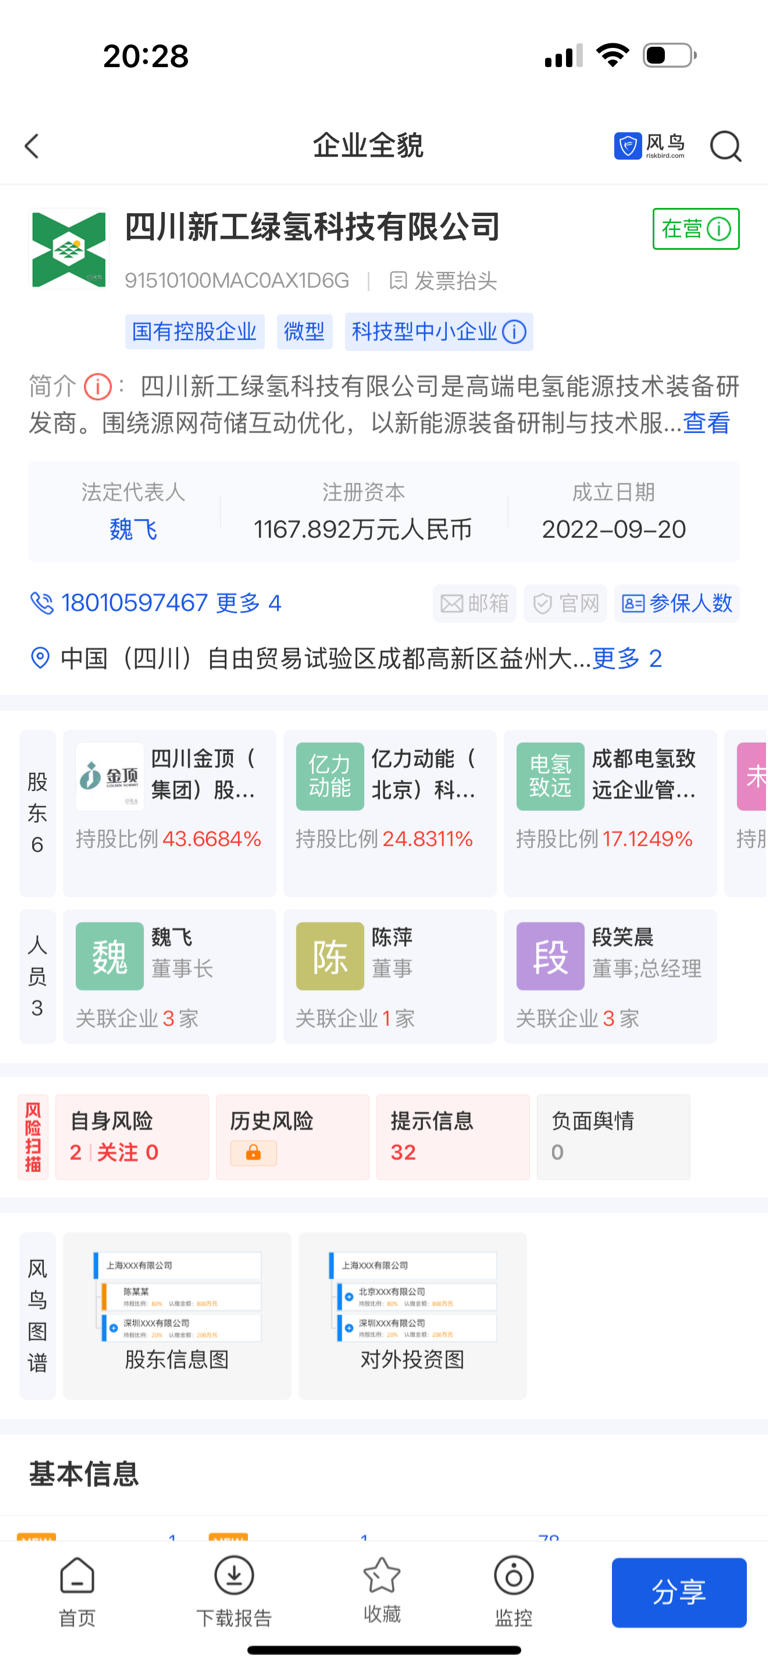Screen dimensions: 768x1669
Task: Expand intro via 查看 link
Action: coord(707,423)
